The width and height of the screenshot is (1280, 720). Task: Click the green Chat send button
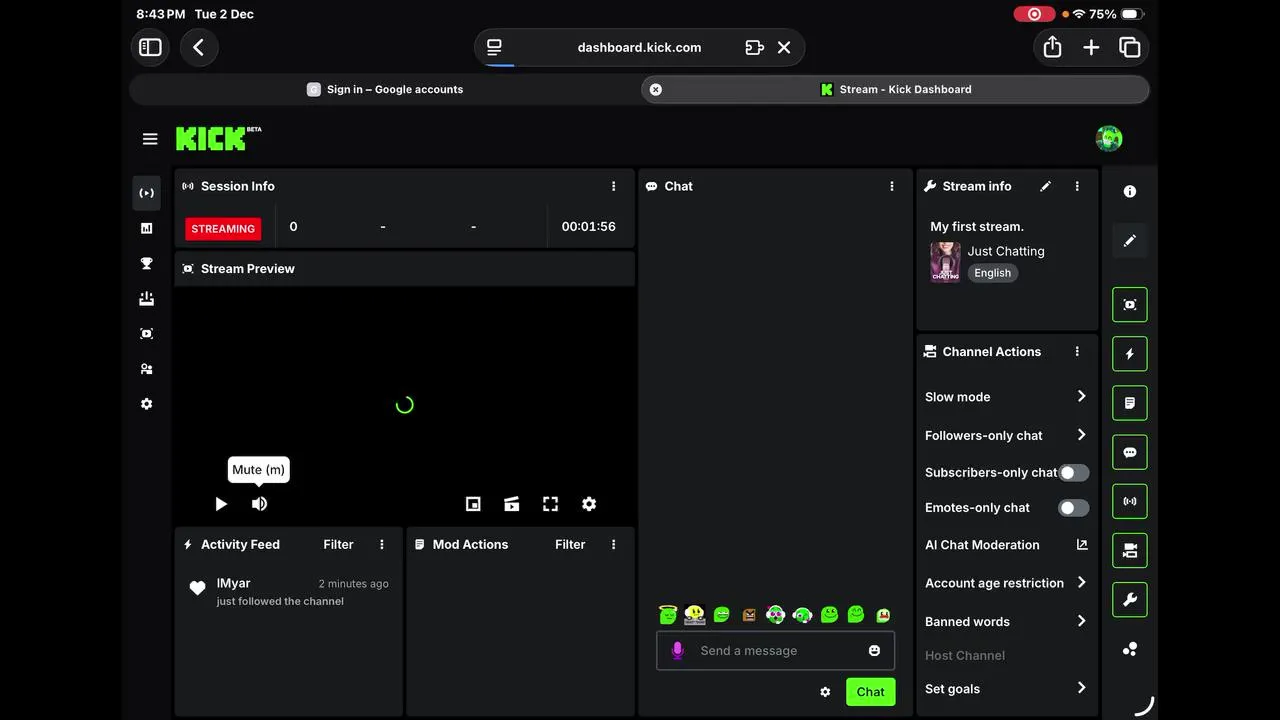(870, 692)
